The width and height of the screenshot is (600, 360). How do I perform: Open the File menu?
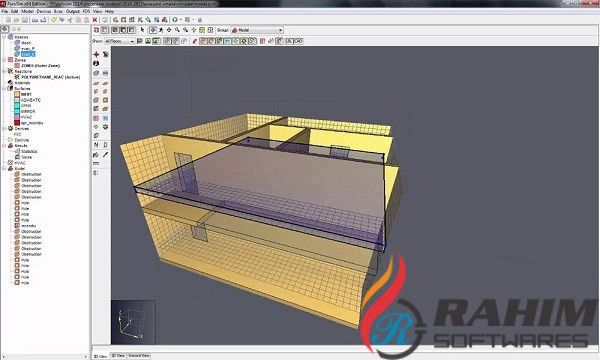(5, 11)
